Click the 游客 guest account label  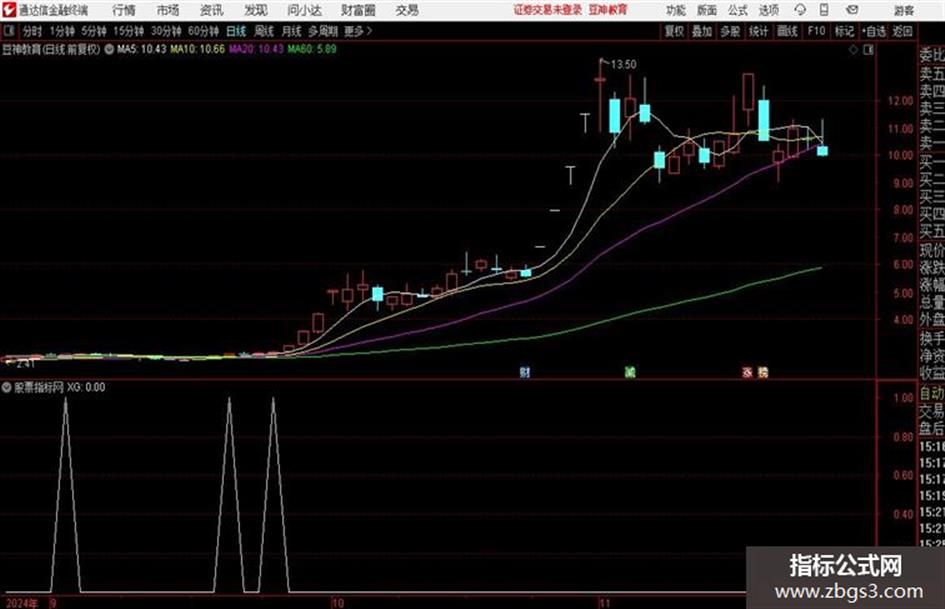pyautogui.click(x=904, y=10)
